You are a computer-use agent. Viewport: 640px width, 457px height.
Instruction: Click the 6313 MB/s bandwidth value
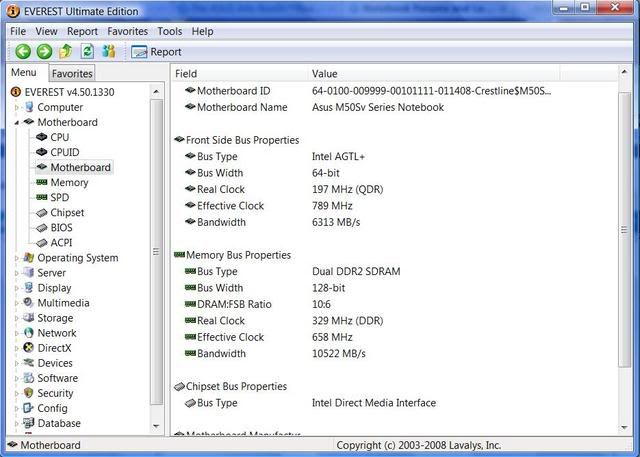(x=336, y=222)
